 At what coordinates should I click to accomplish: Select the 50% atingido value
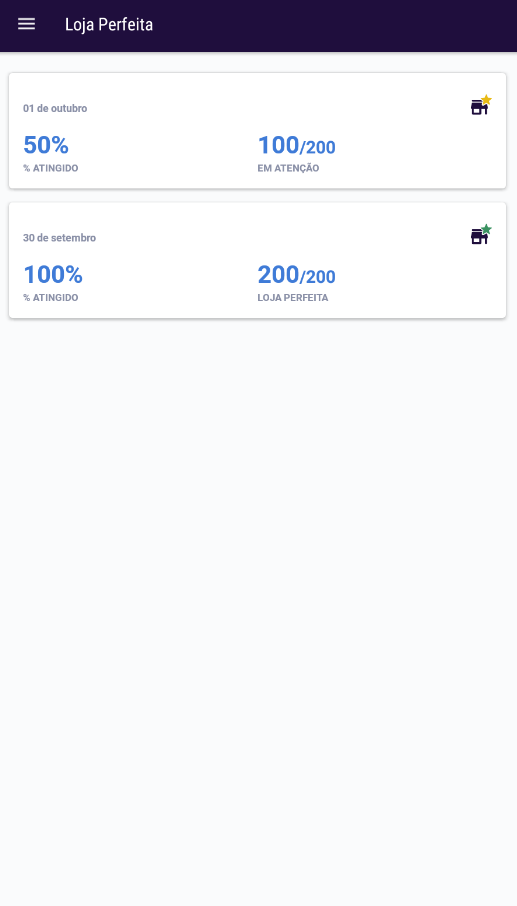[x=46, y=145]
